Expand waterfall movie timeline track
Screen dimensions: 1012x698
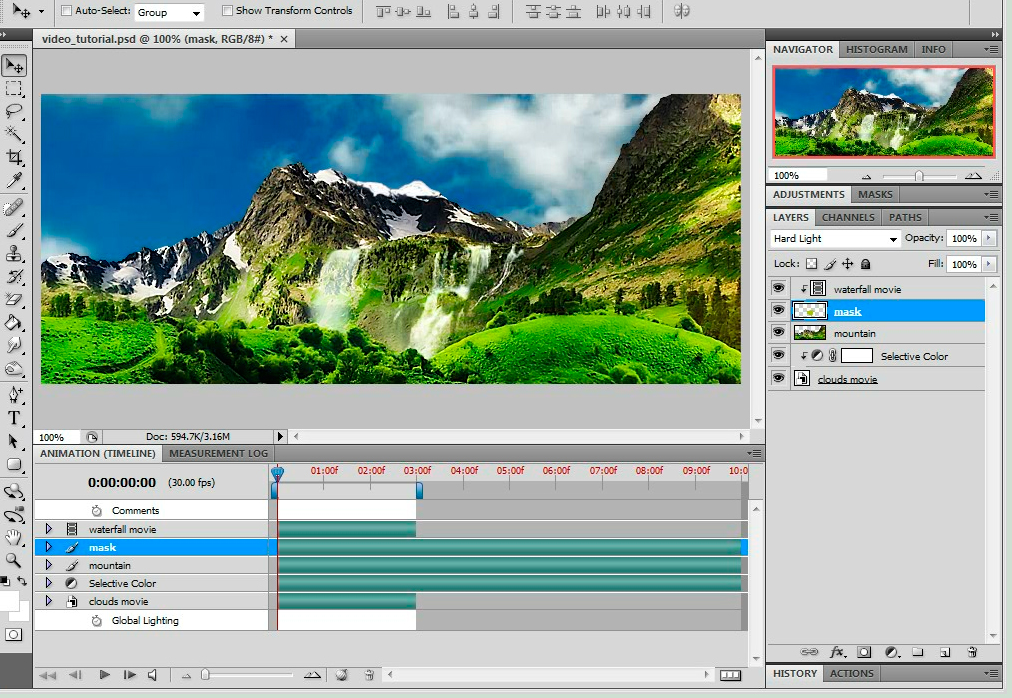tap(48, 529)
